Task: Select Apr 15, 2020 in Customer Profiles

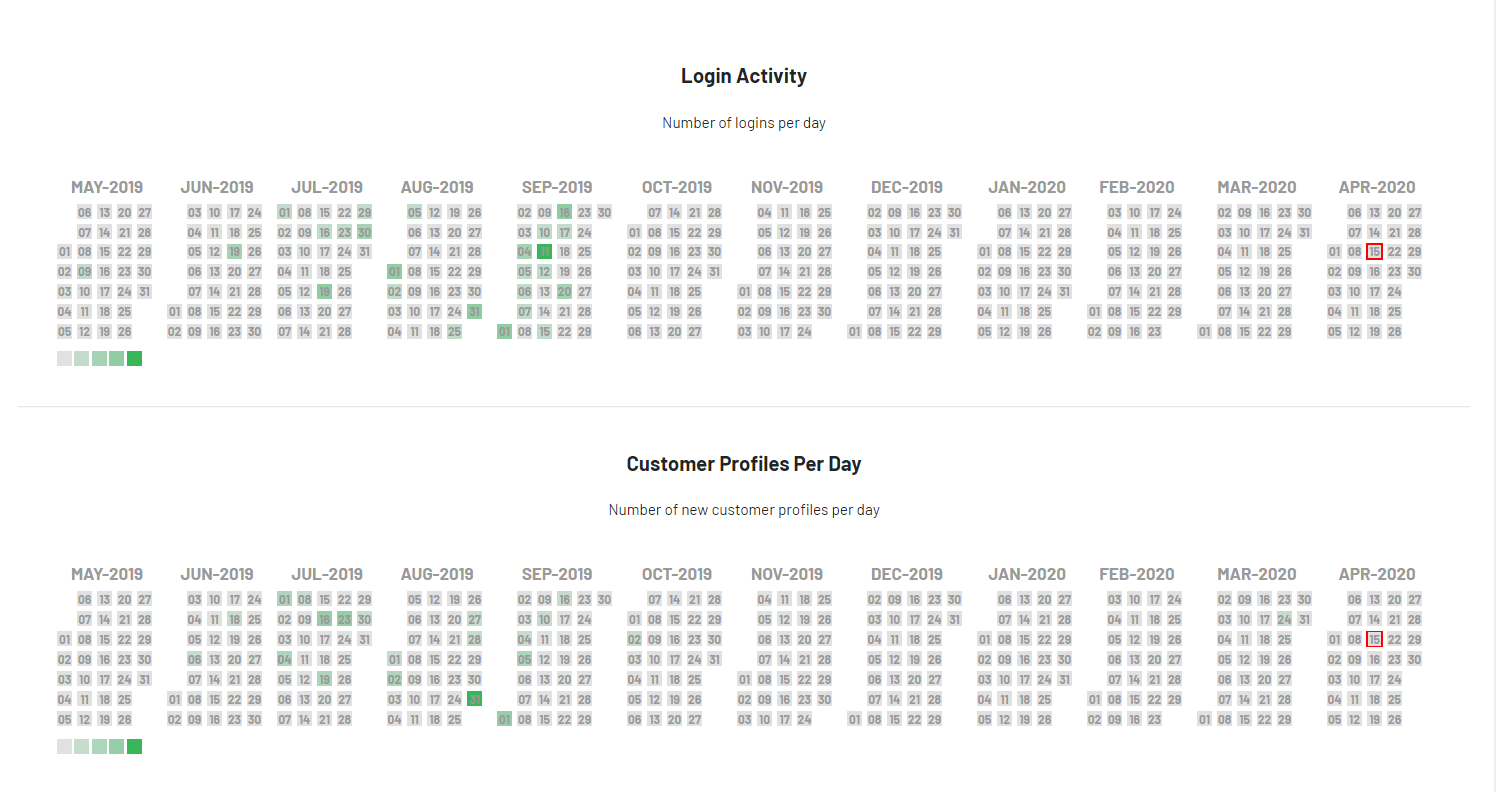Action: [1374, 639]
